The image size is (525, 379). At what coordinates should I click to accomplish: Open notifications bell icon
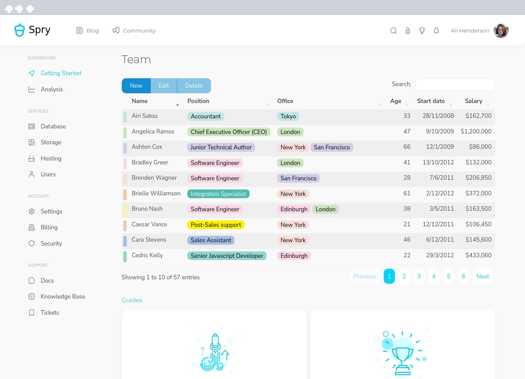436,31
